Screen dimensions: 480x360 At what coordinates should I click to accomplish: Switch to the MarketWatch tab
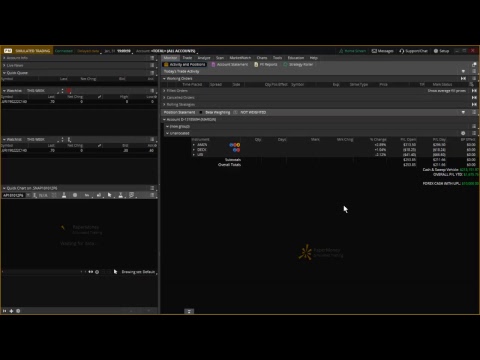tap(240, 58)
